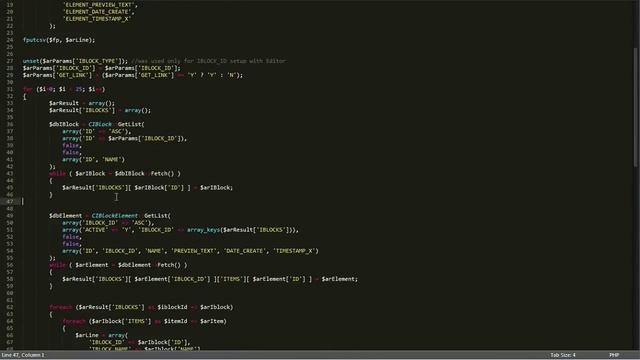
Task: Click the false value on line 53
Action: pyautogui.click(x=71, y=244)
